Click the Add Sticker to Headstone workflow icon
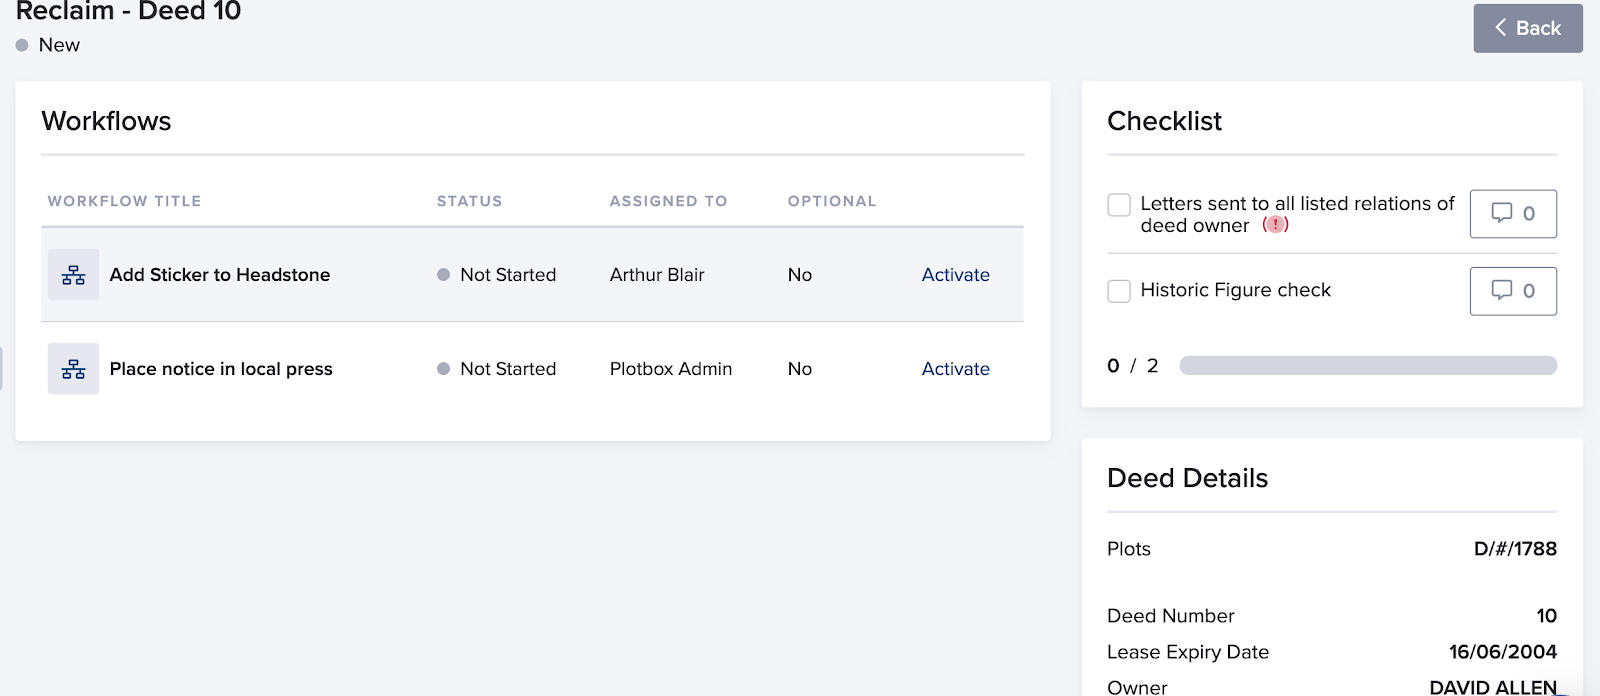The width and height of the screenshot is (1600, 696). (x=73, y=275)
